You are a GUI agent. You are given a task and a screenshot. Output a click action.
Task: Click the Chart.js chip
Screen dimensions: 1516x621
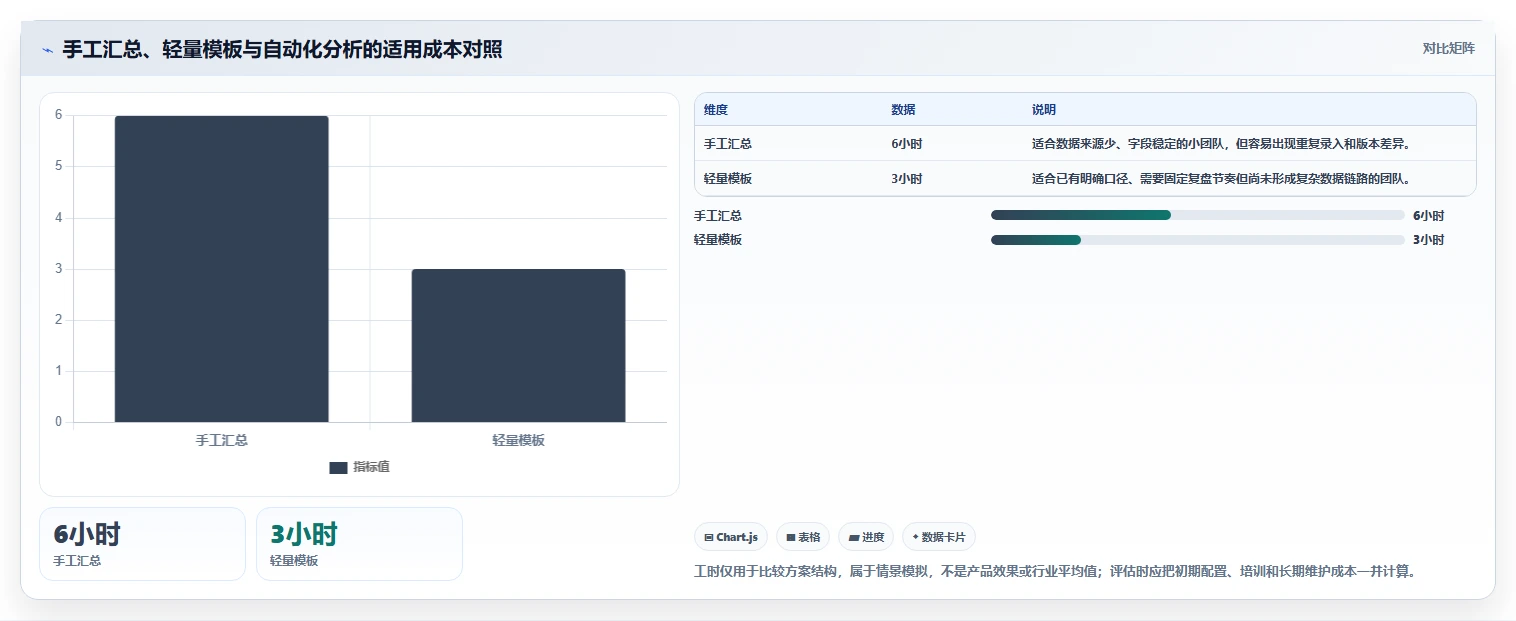(731, 537)
